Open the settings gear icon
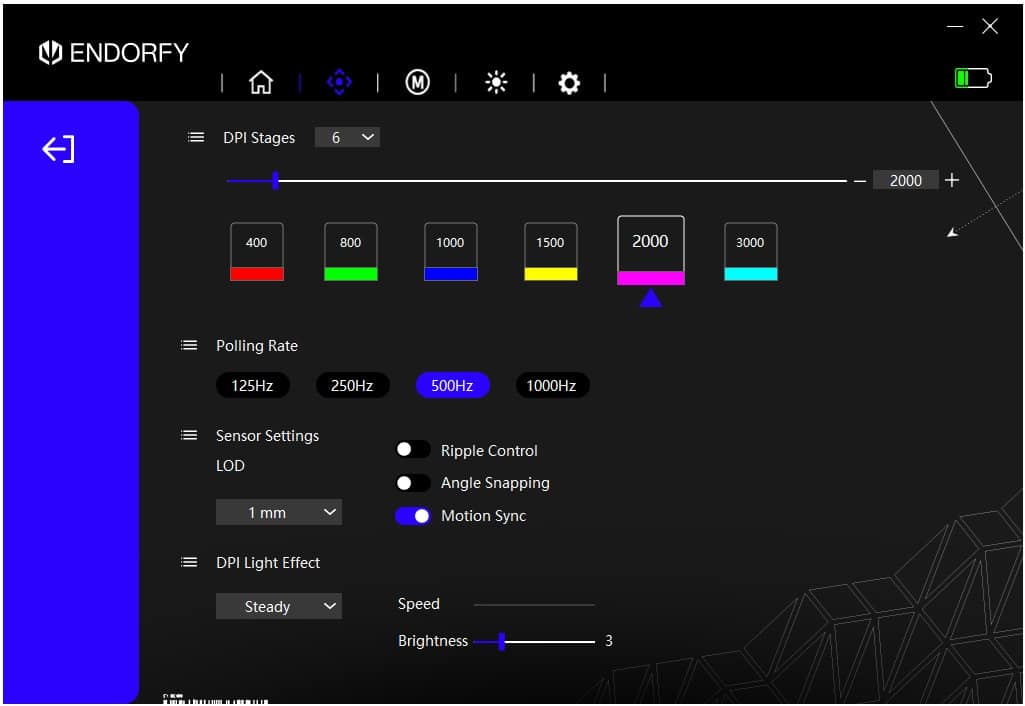The width and height of the screenshot is (1025, 706). click(x=569, y=83)
